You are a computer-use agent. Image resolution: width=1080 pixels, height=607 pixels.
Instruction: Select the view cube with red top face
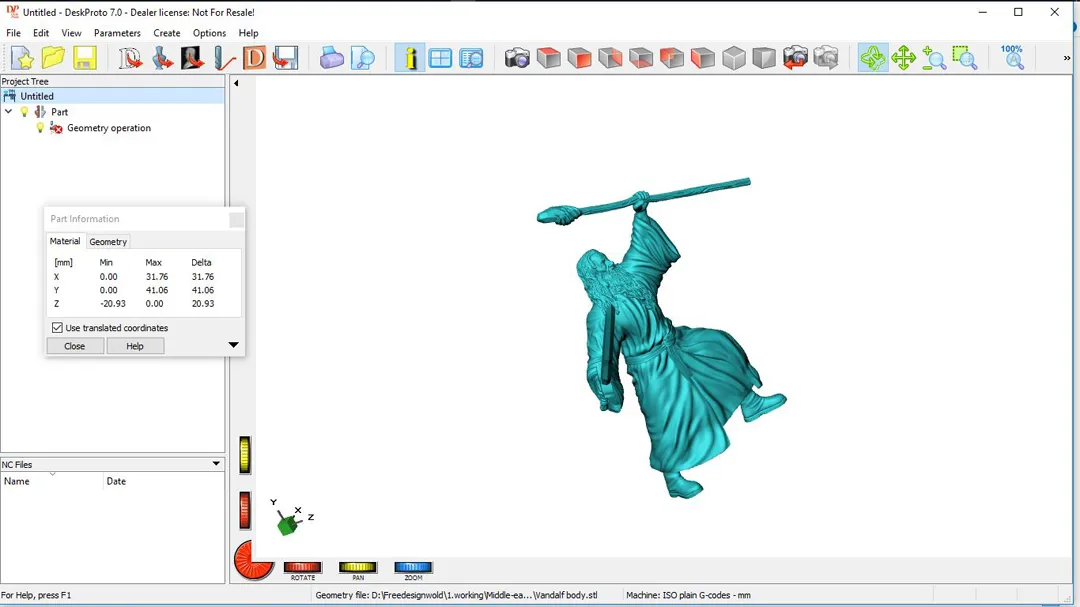coord(548,58)
